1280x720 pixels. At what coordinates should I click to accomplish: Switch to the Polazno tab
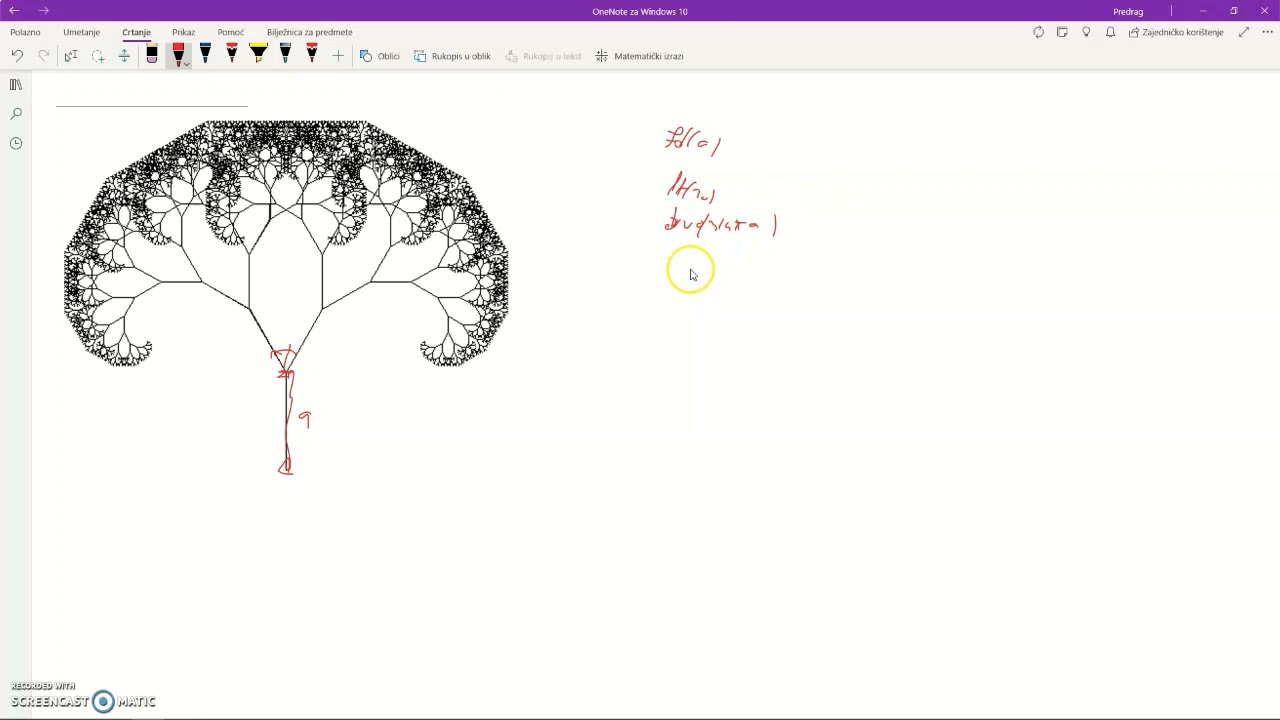coord(25,32)
